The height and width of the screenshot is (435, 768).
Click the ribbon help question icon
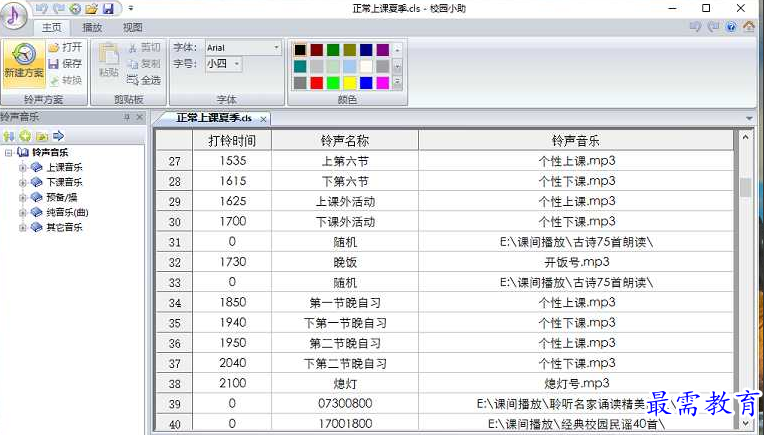pos(731,27)
